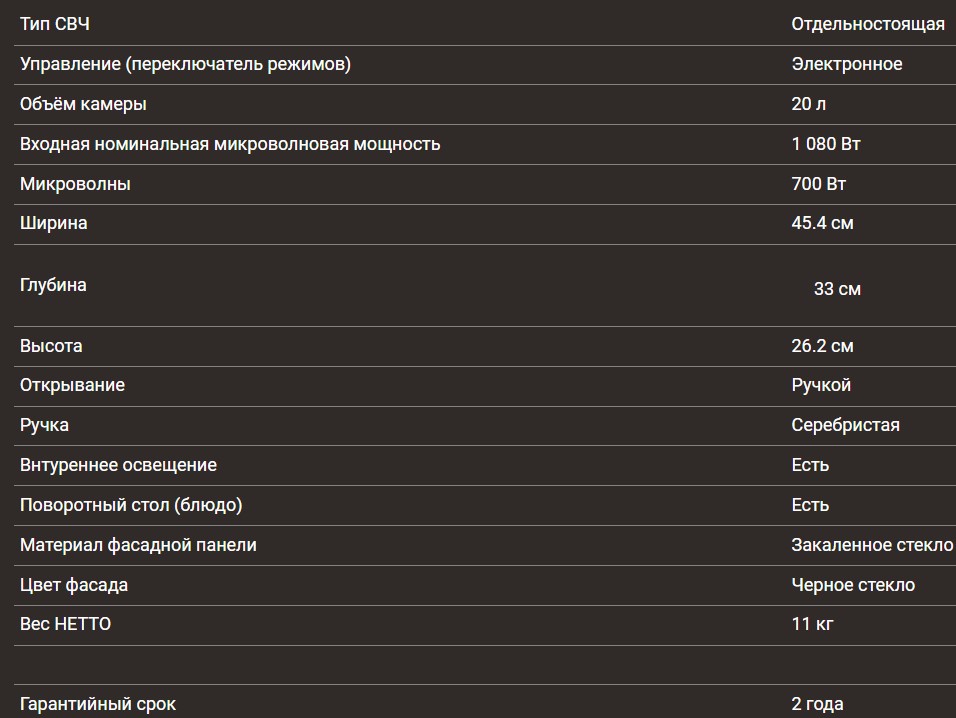Click the 'Тип СВЧ' row label
The width and height of the screenshot is (956, 718).
(x=55, y=24)
